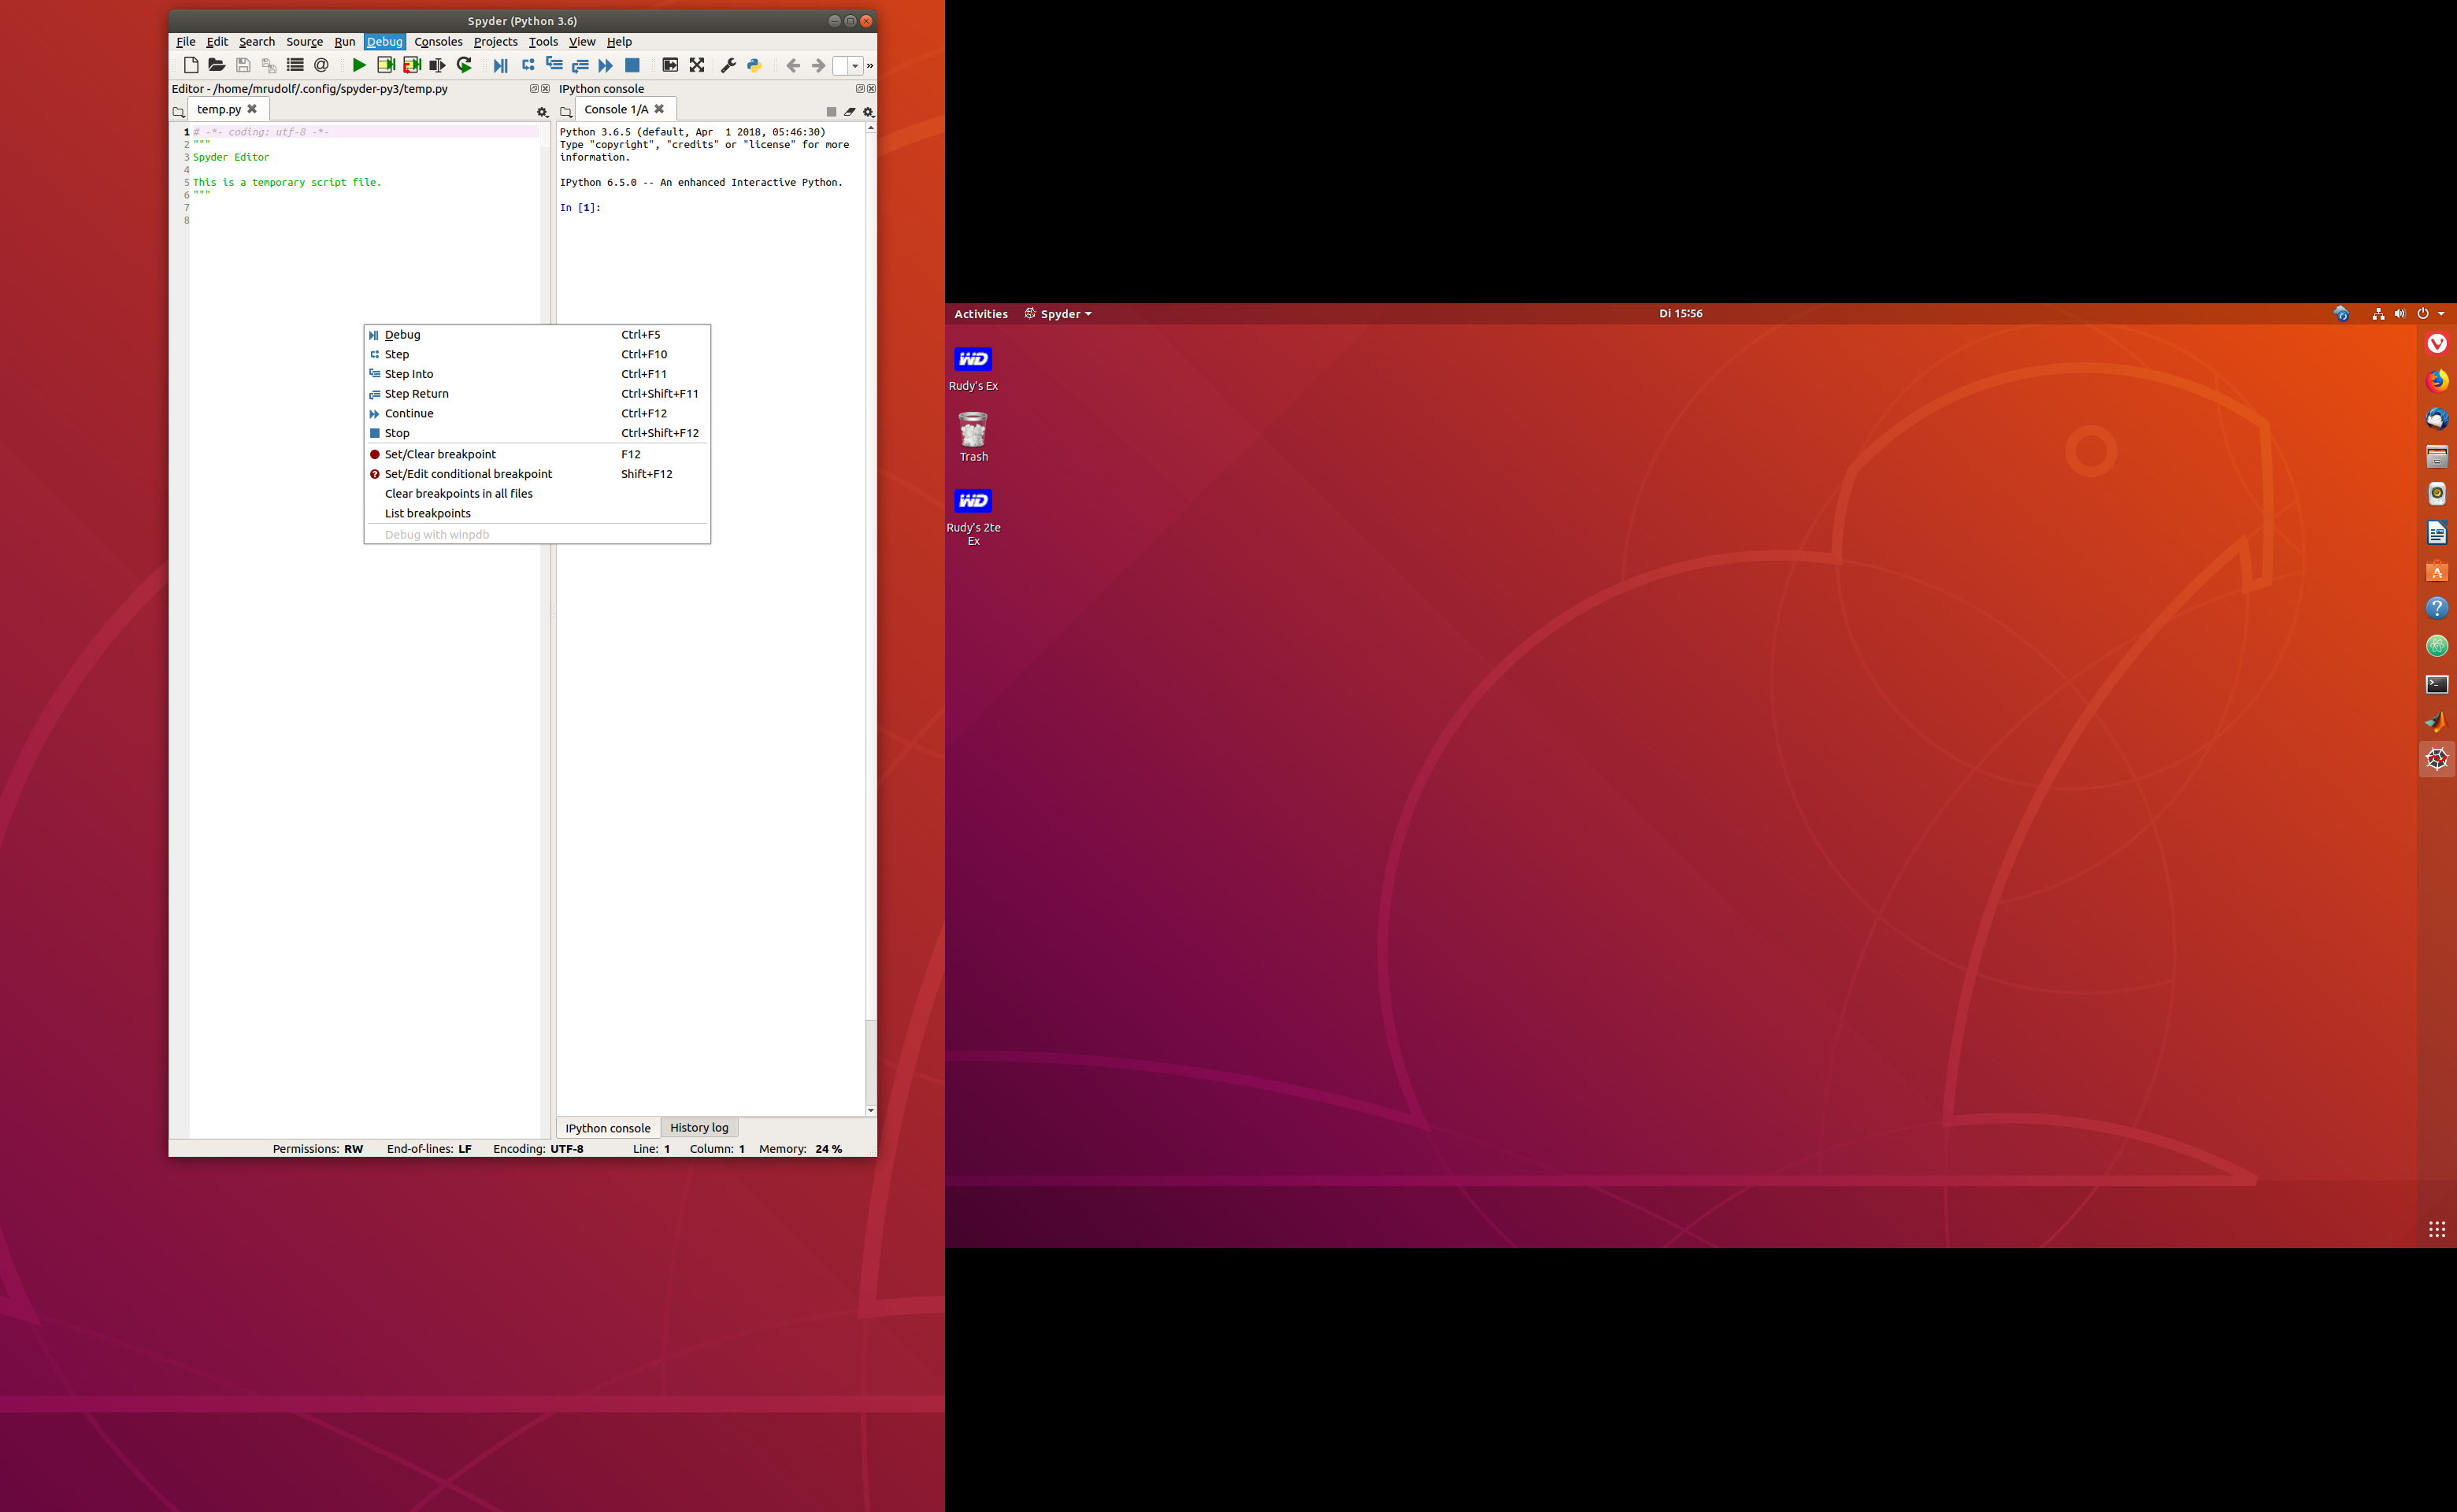2457x1512 pixels.
Task: Open the Python path manager icon
Action: click(753, 65)
